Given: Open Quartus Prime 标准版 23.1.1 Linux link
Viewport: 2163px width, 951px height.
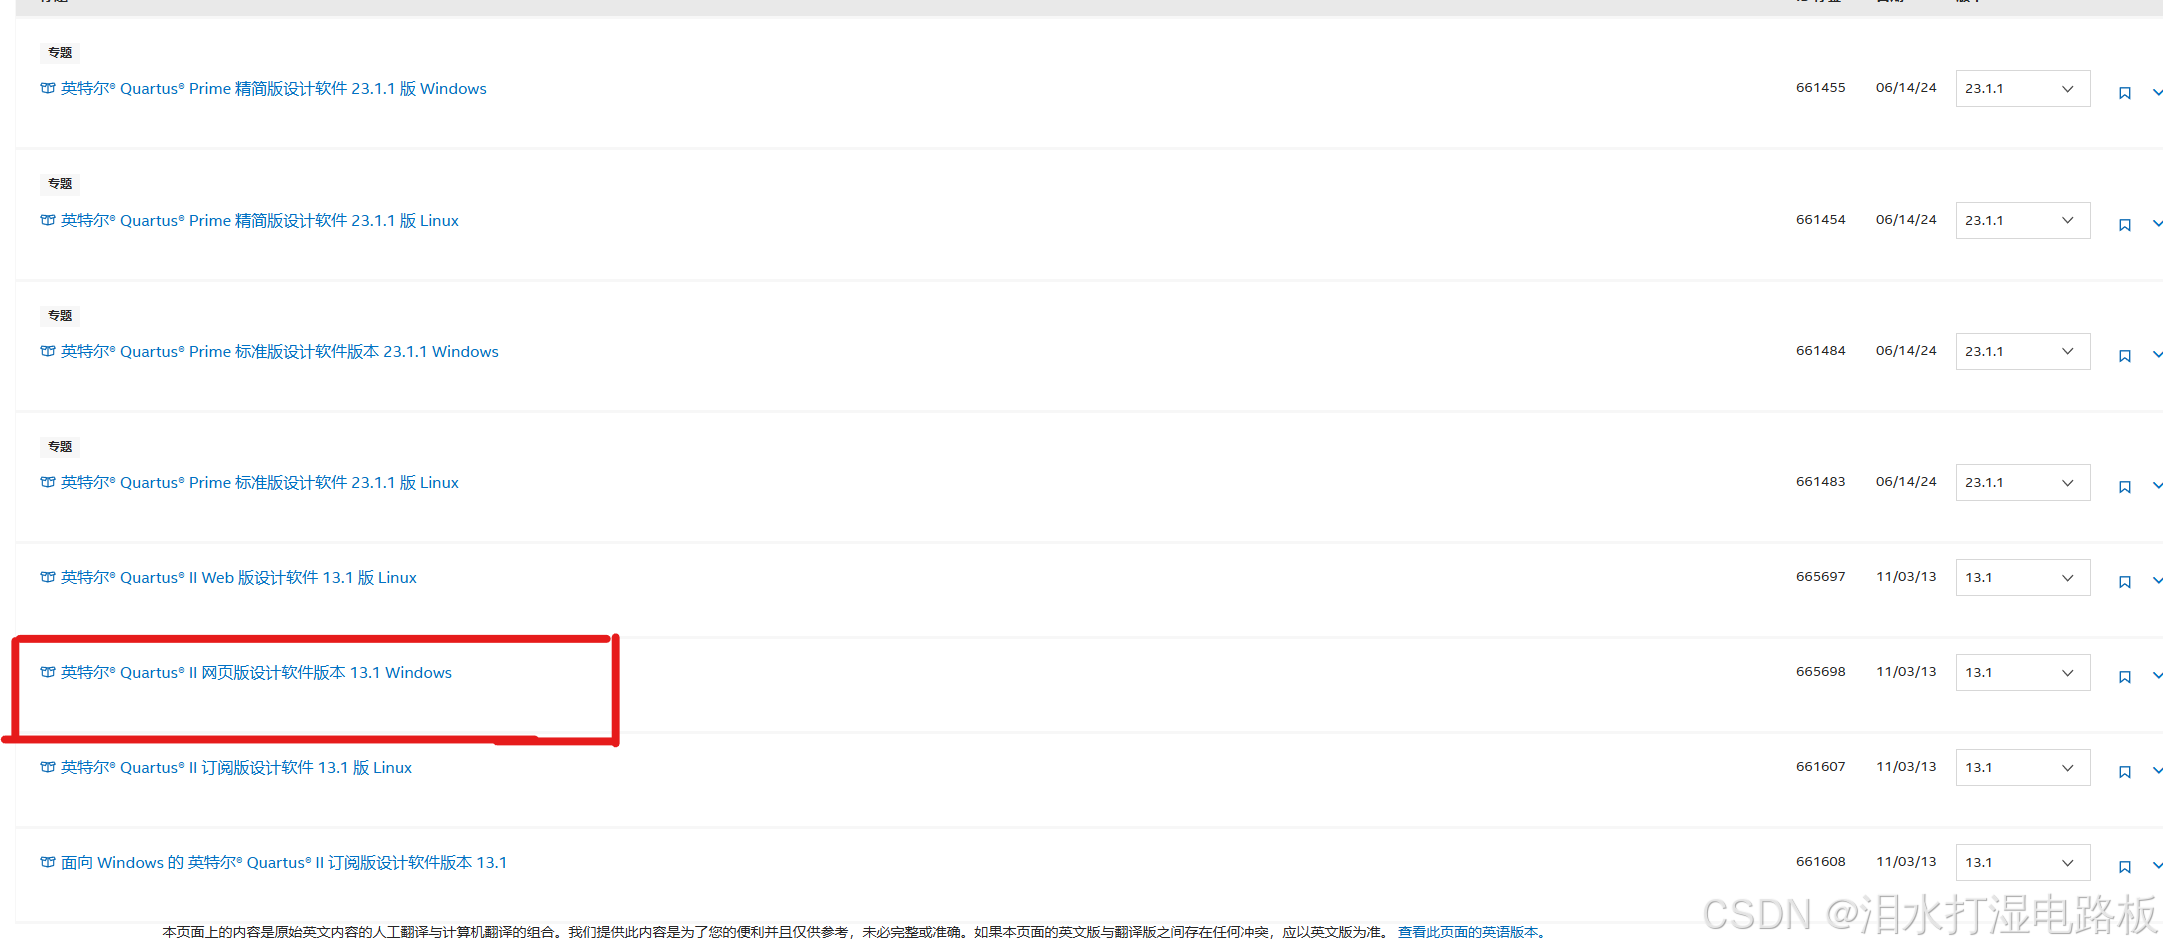Looking at the screenshot, I should click(259, 483).
